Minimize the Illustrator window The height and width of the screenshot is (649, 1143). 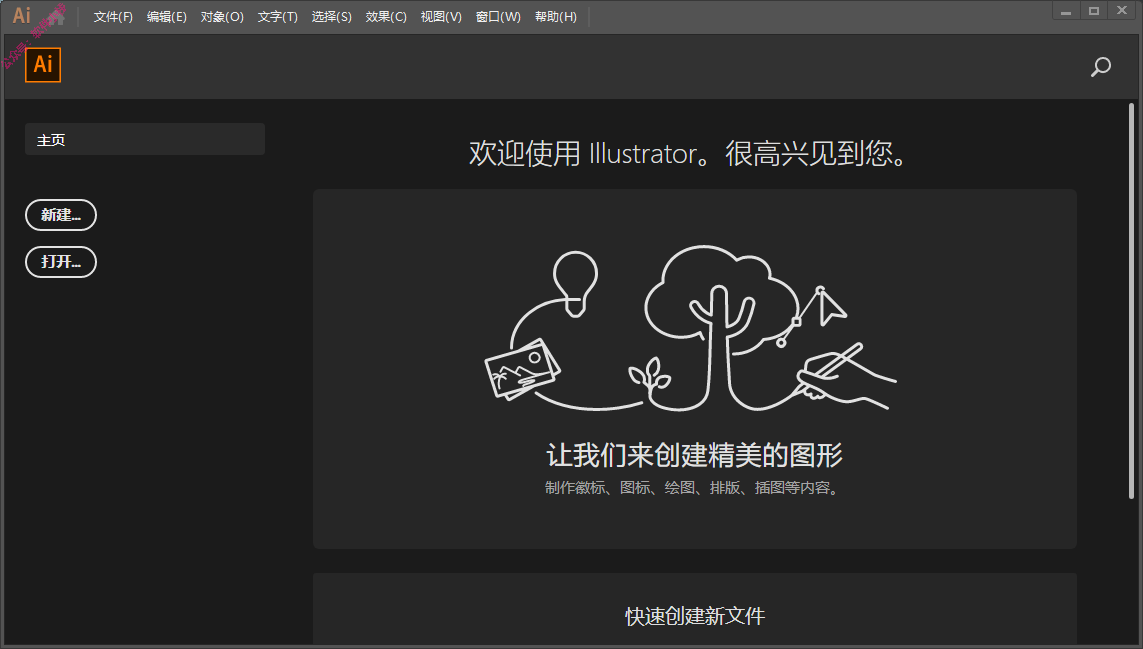1066,11
